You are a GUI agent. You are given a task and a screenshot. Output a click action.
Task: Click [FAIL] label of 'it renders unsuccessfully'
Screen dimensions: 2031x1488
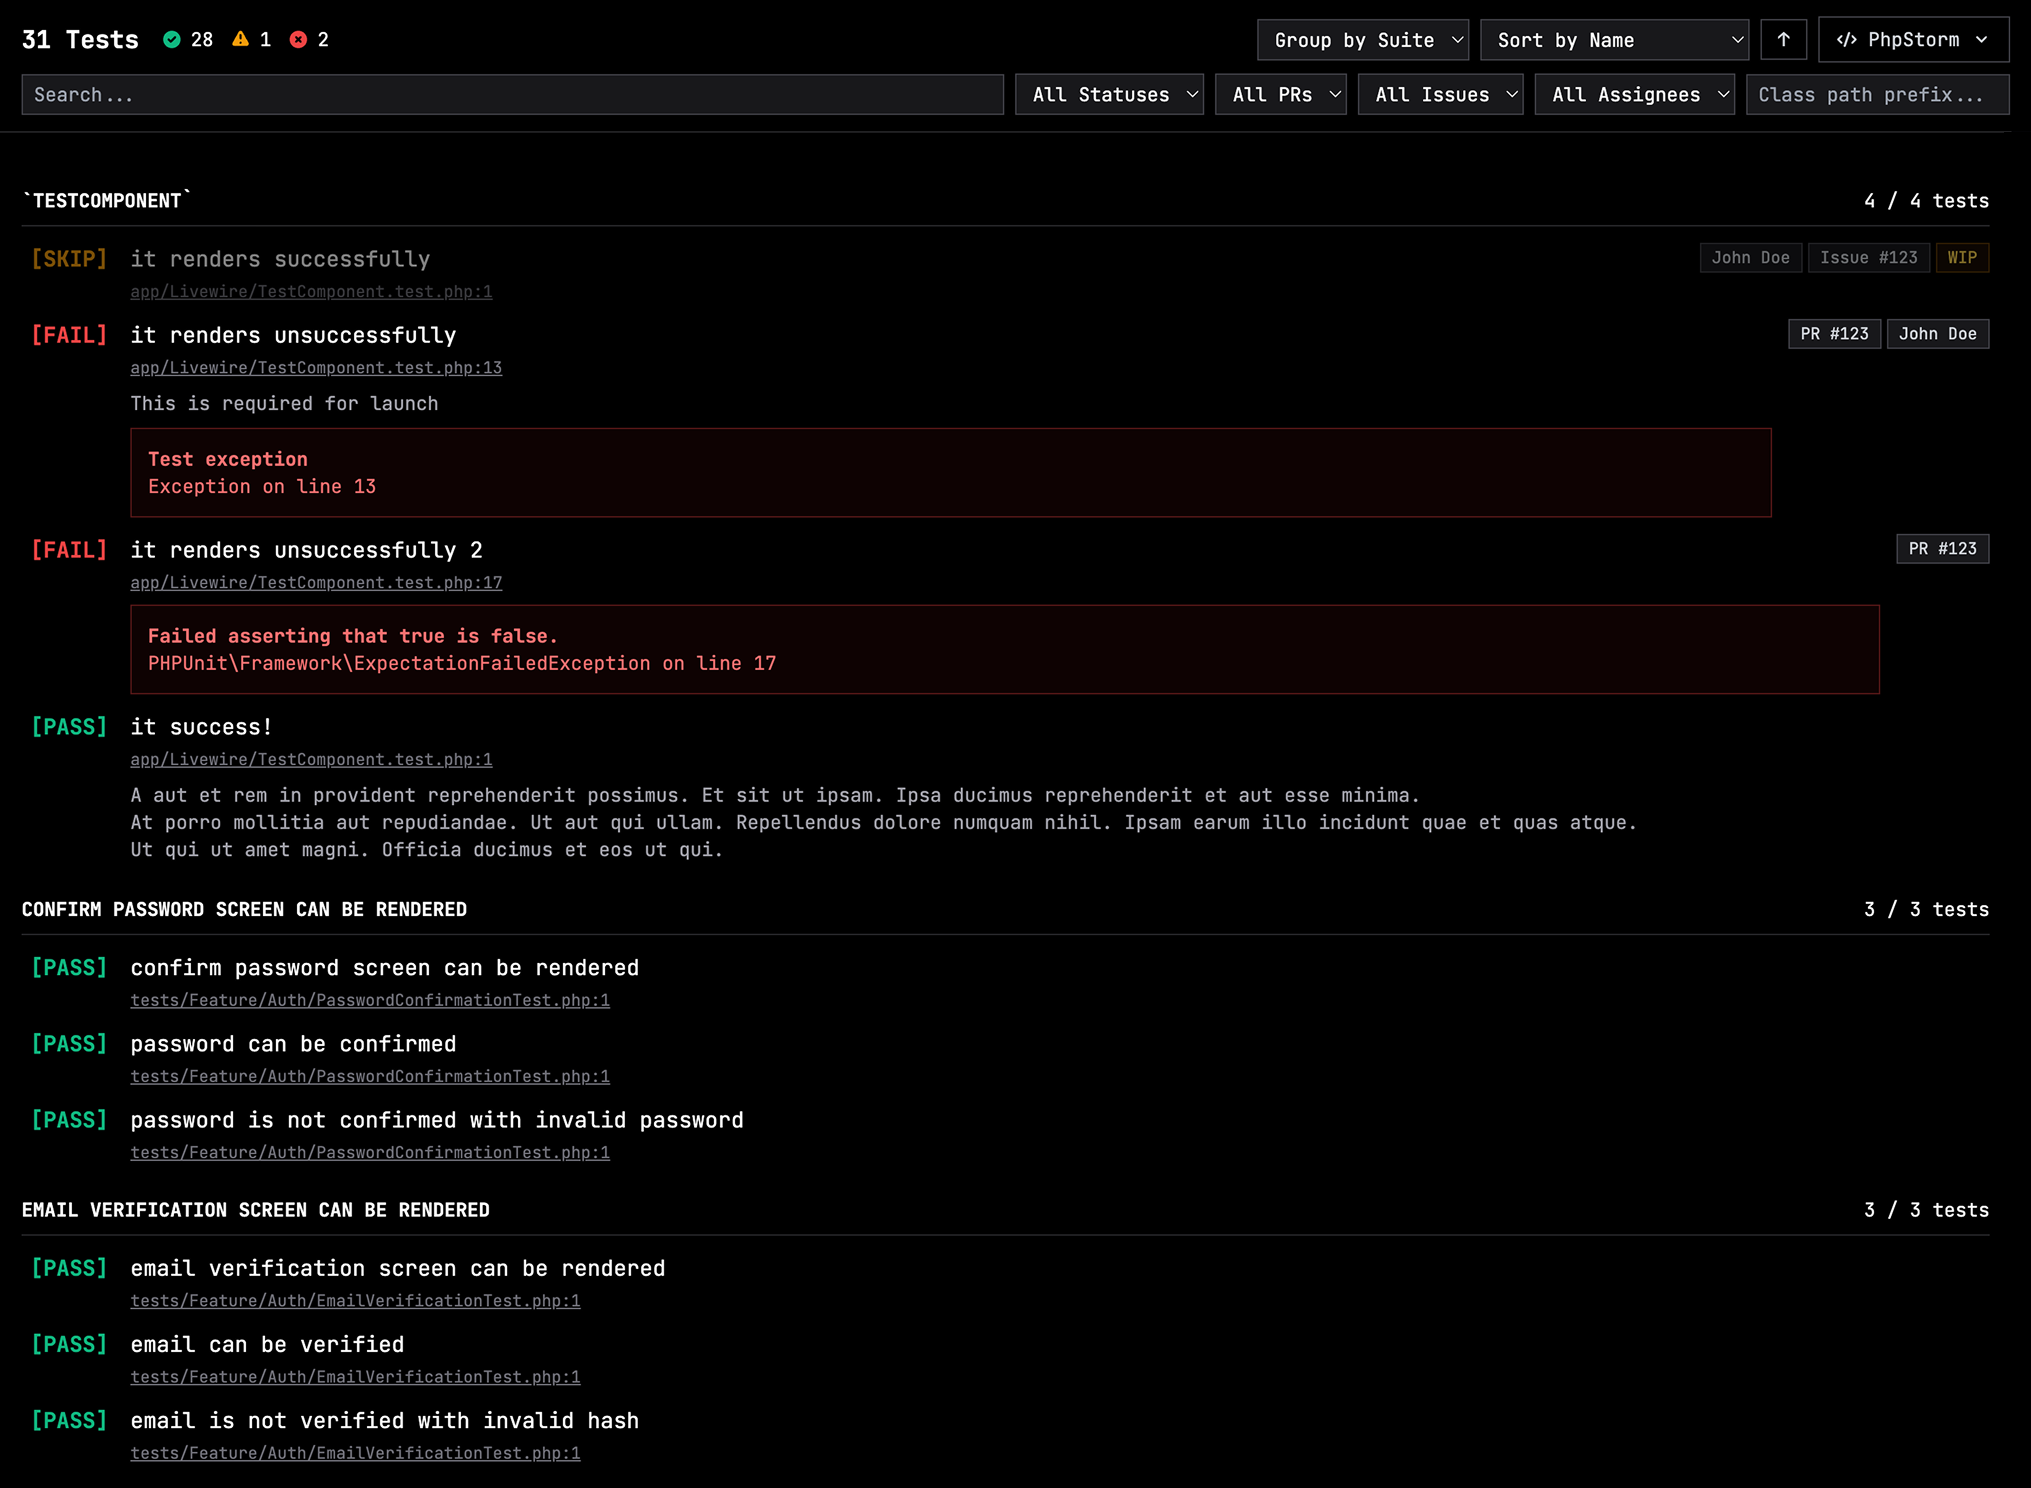pos(69,335)
